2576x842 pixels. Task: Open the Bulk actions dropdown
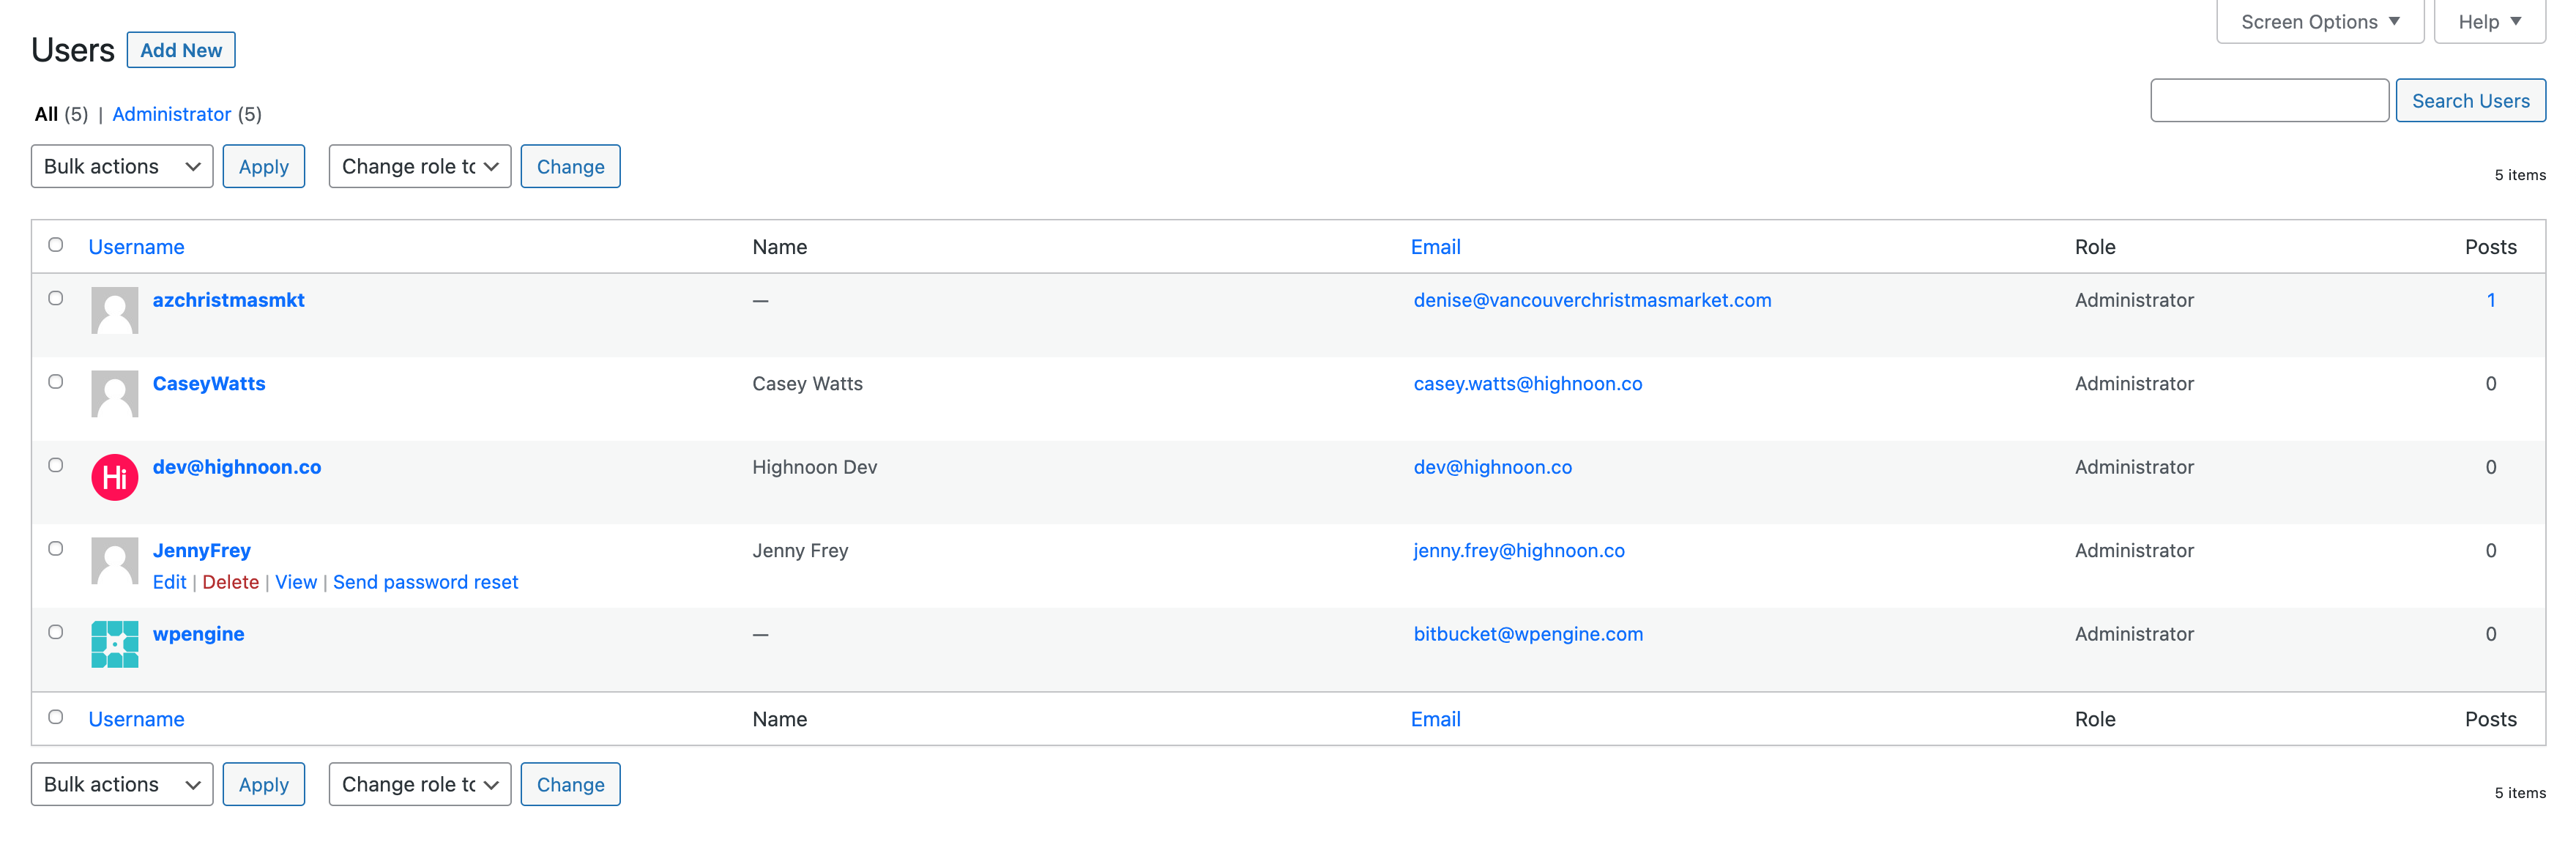pyautogui.click(x=121, y=166)
